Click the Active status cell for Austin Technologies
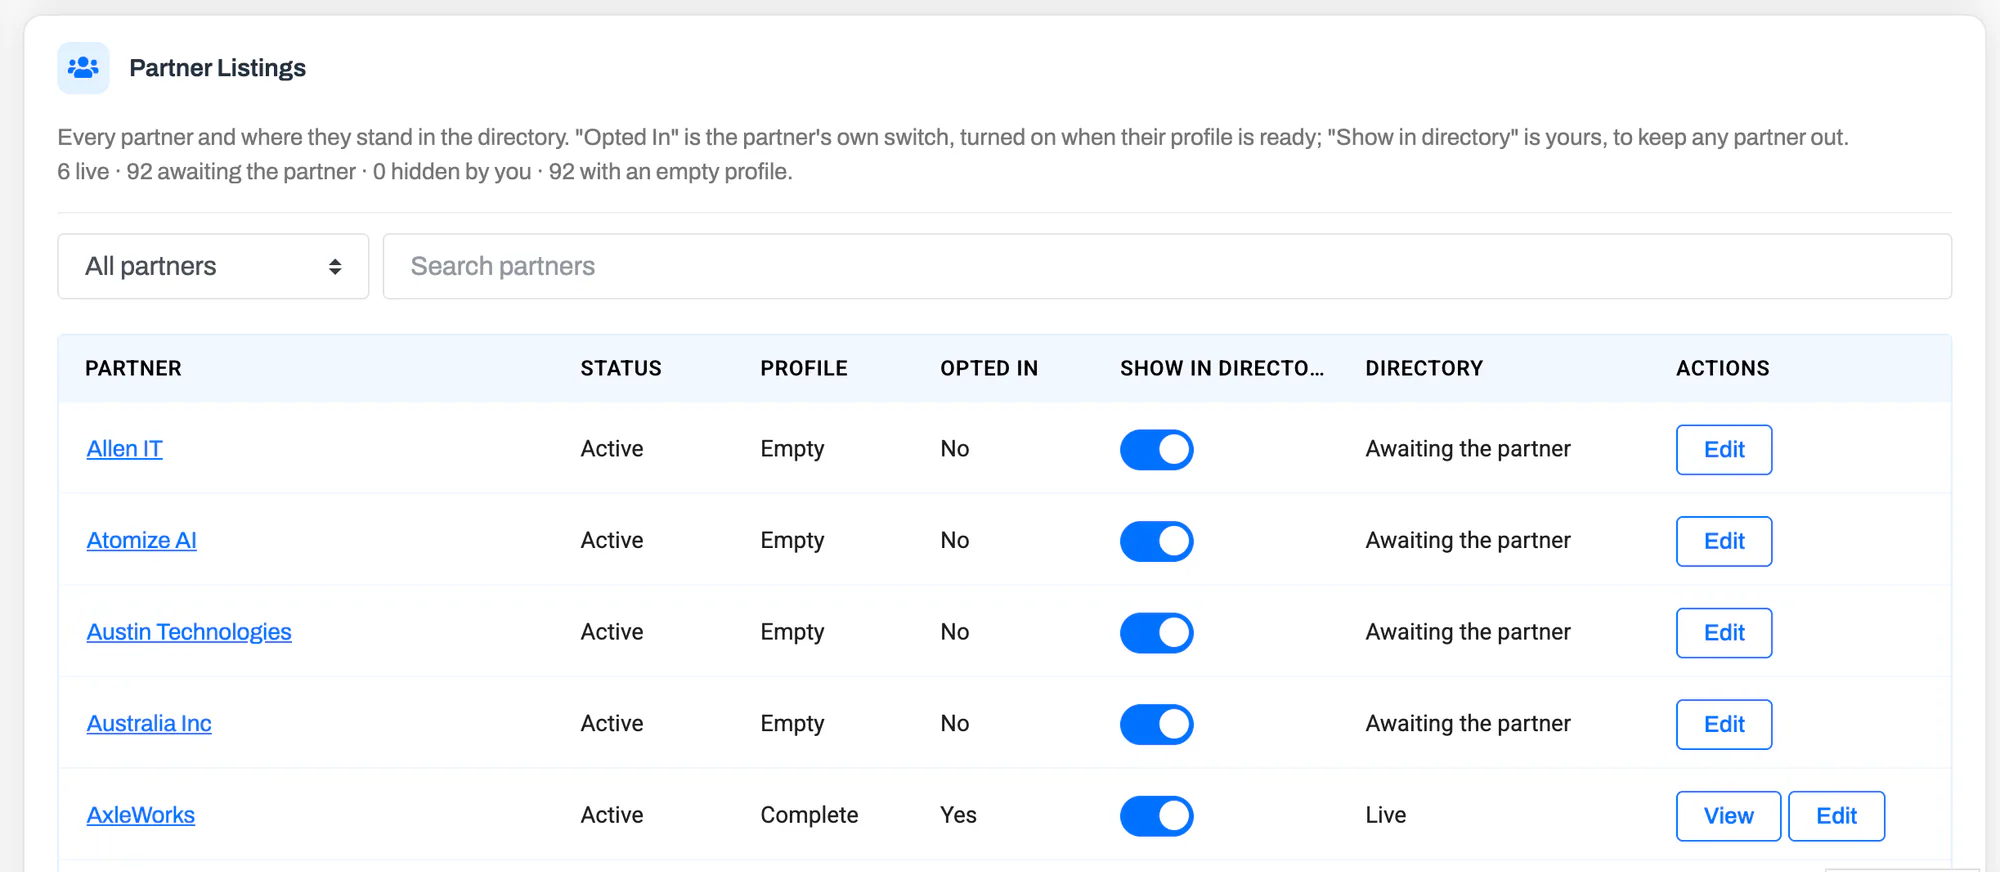Image resolution: width=2000 pixels, height=872 pixels. [612, 632]
